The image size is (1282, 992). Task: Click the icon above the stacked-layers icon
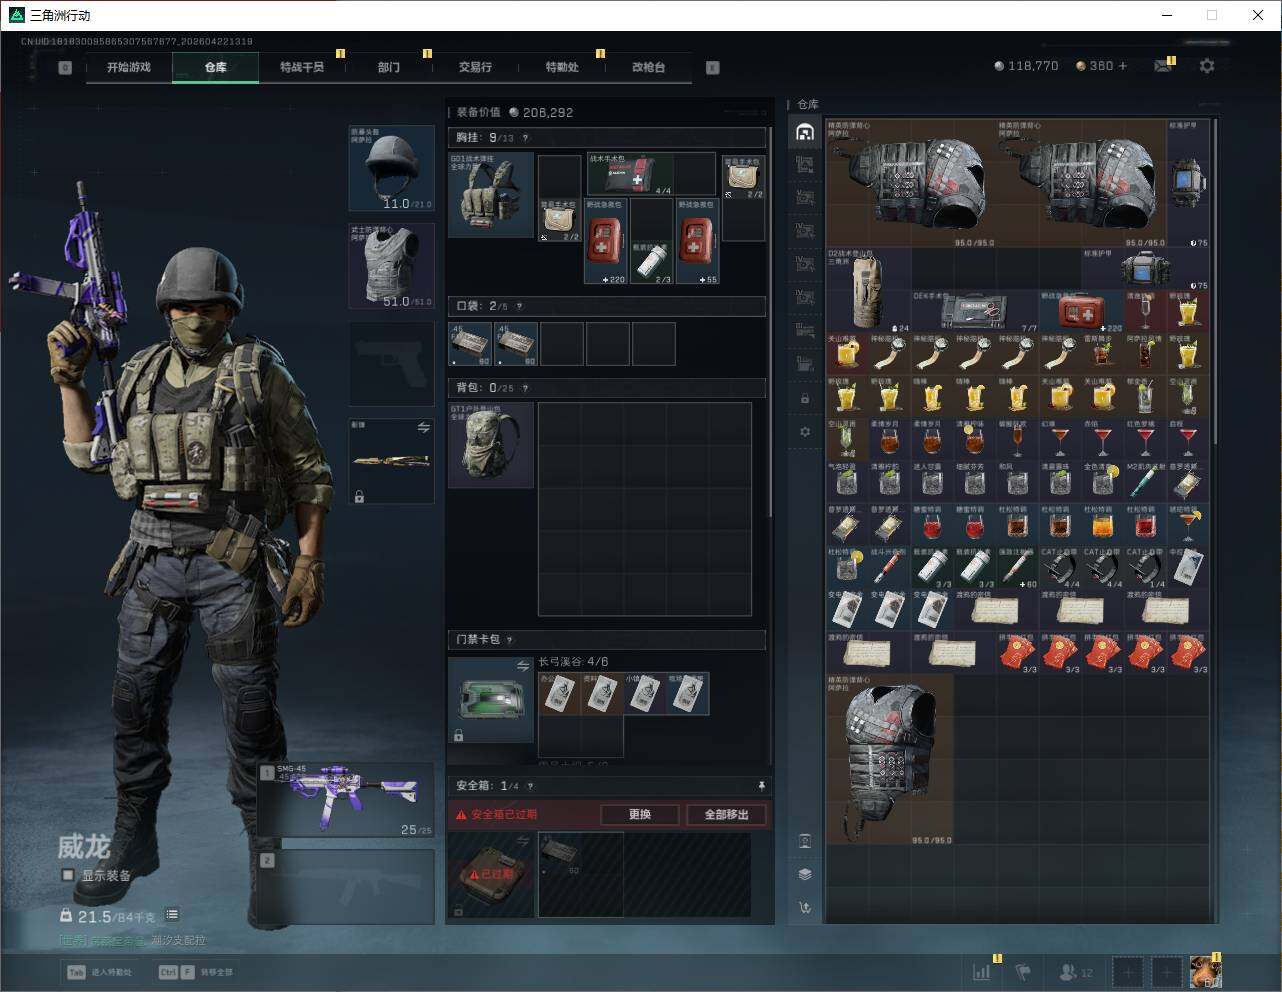pos(805,840)
